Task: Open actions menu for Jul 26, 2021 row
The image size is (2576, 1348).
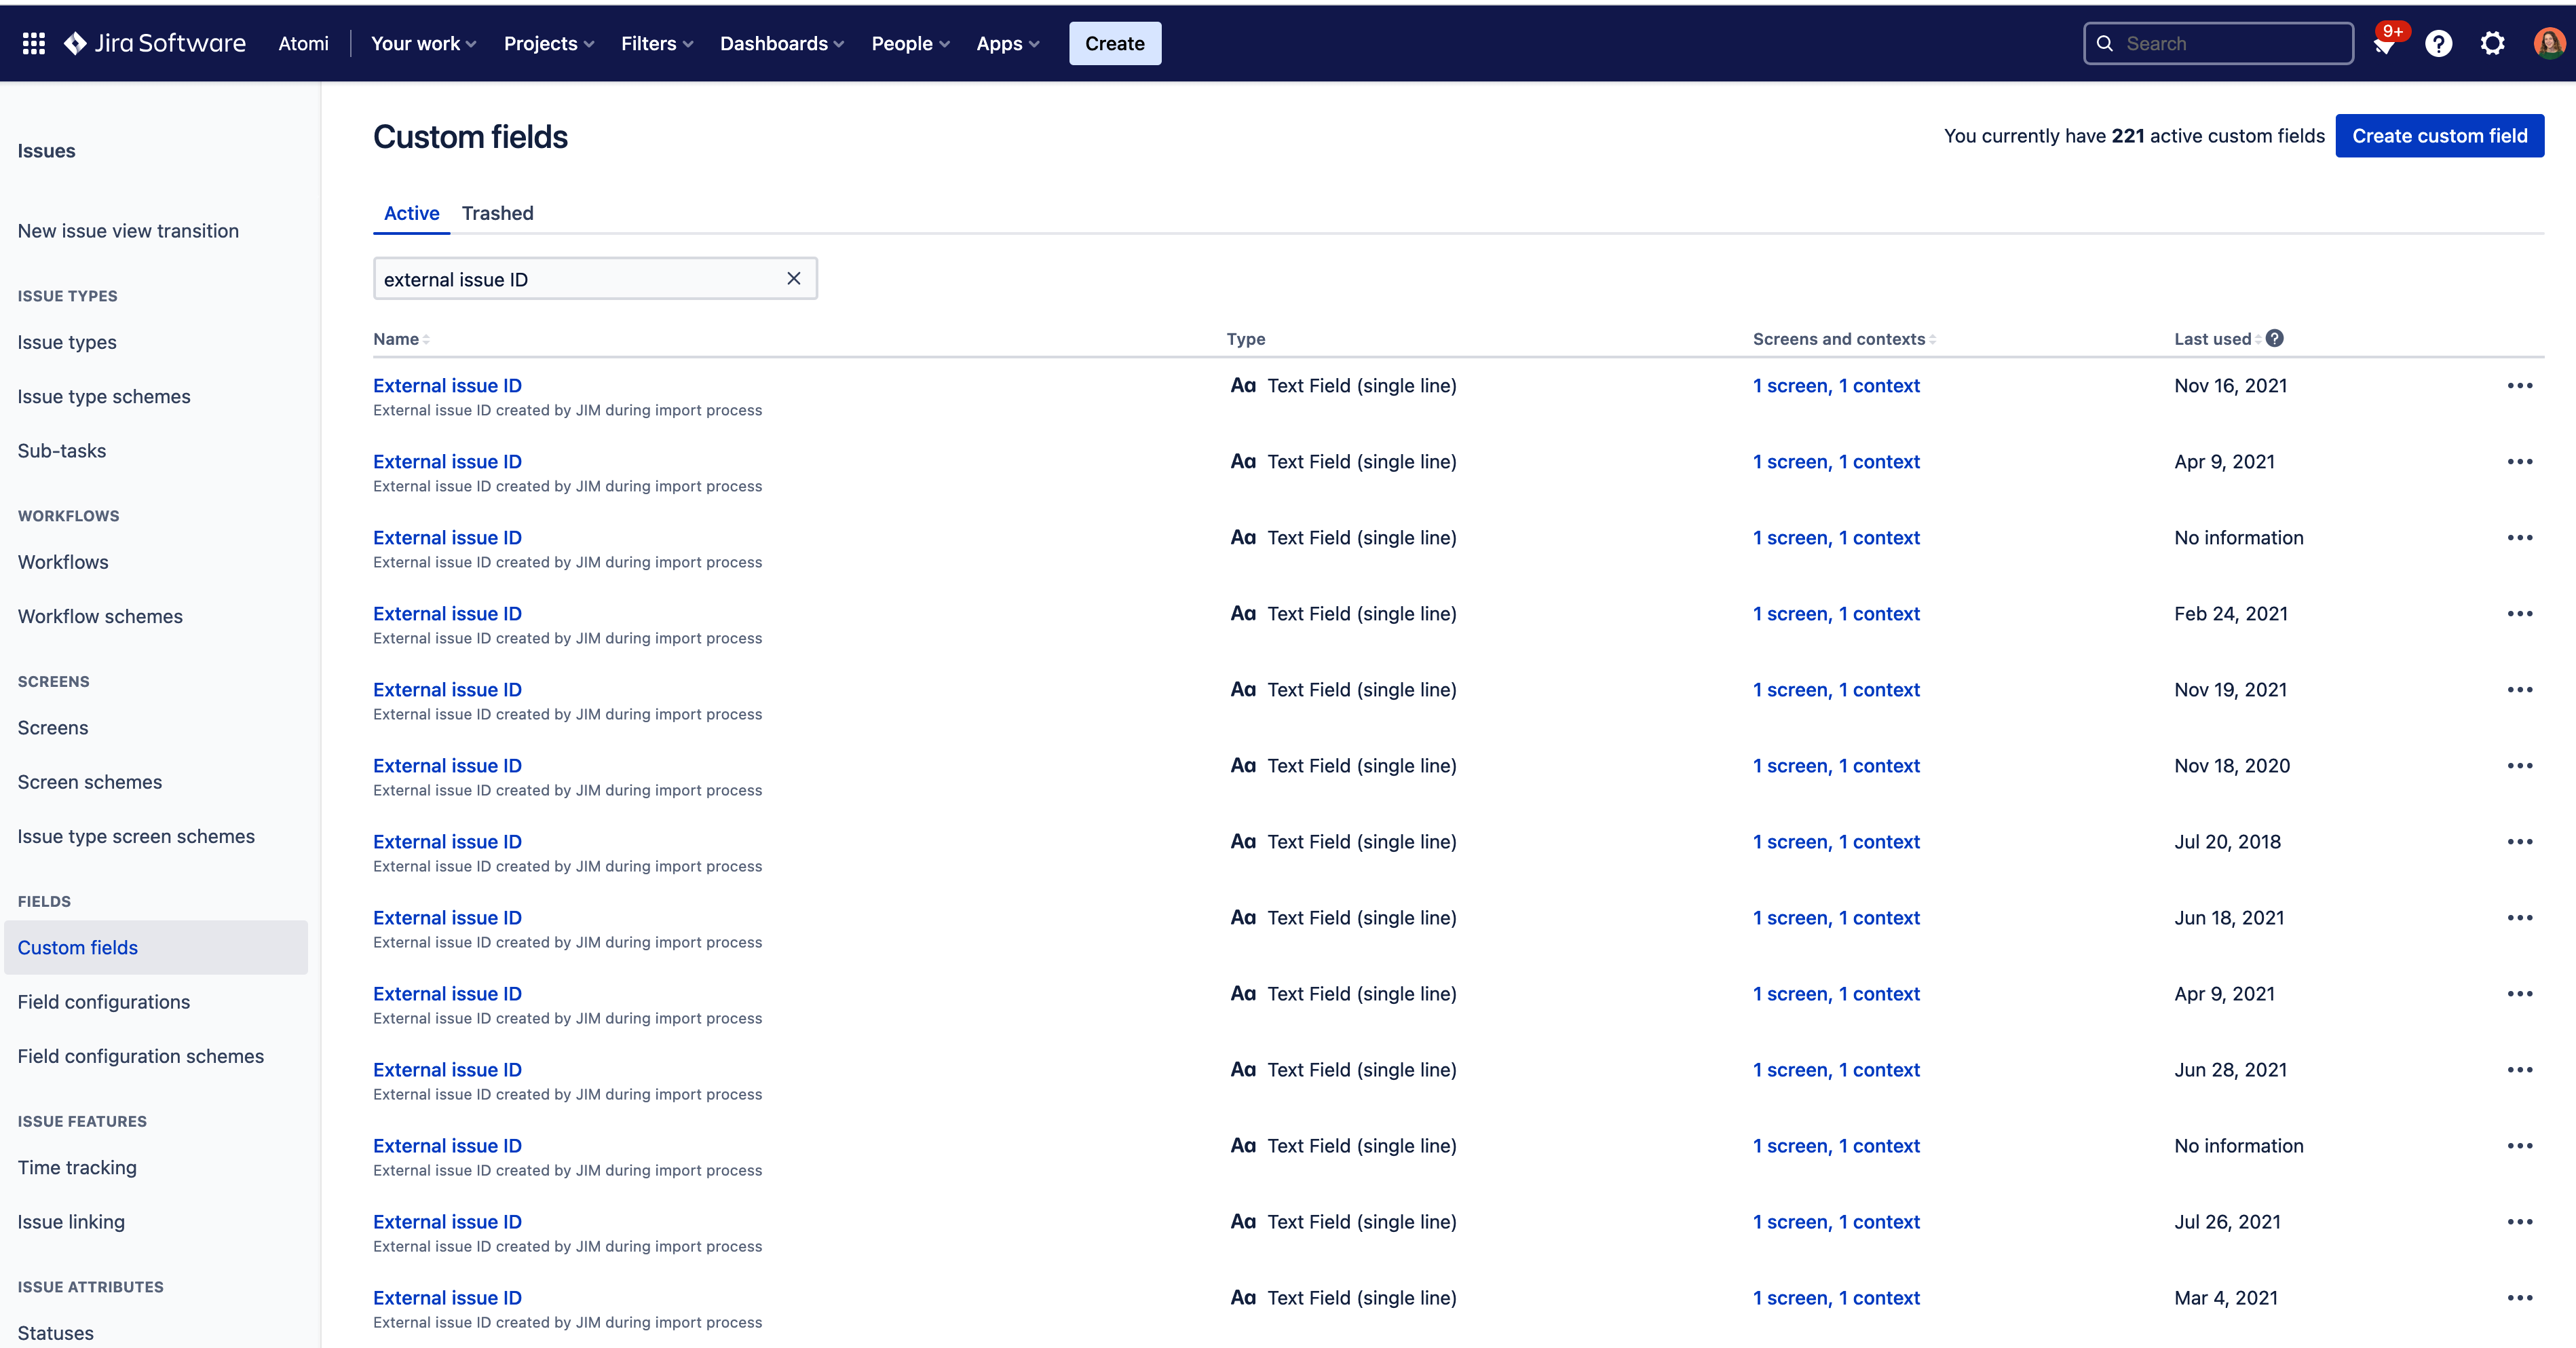Action: (2519, 1222)
